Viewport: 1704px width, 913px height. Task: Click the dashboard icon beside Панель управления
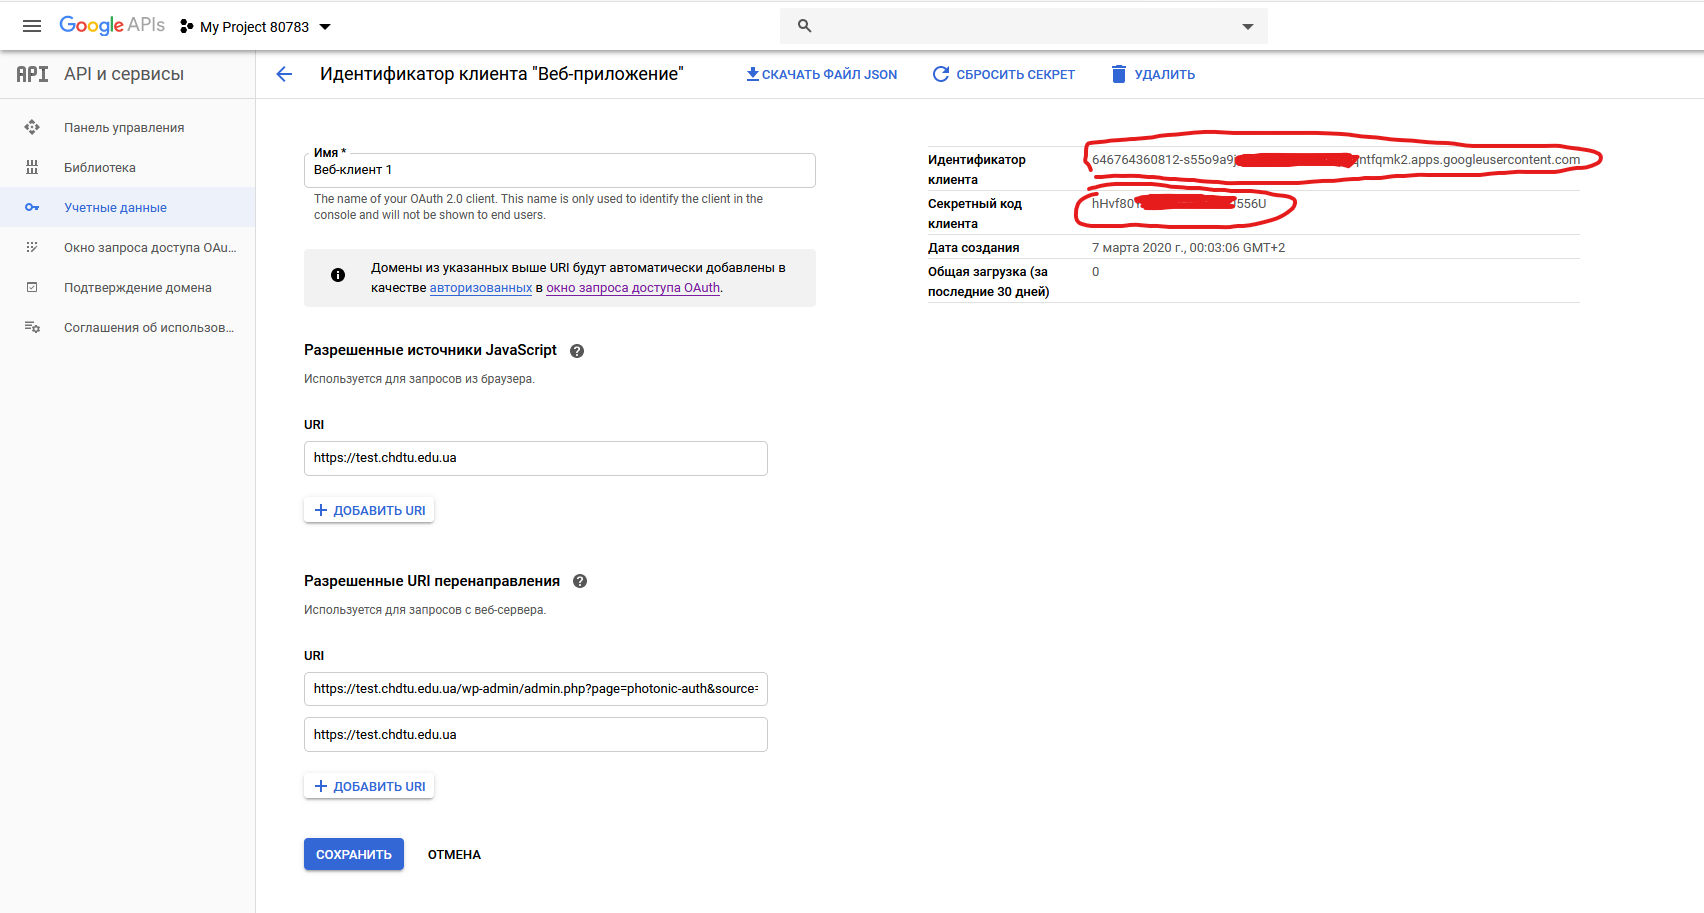click(32, 127)
